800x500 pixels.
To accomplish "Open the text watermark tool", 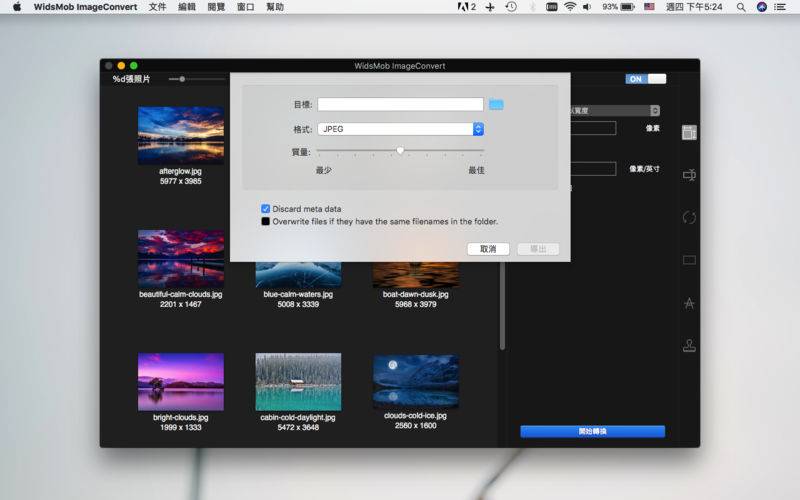I will (x=689, y=304).
